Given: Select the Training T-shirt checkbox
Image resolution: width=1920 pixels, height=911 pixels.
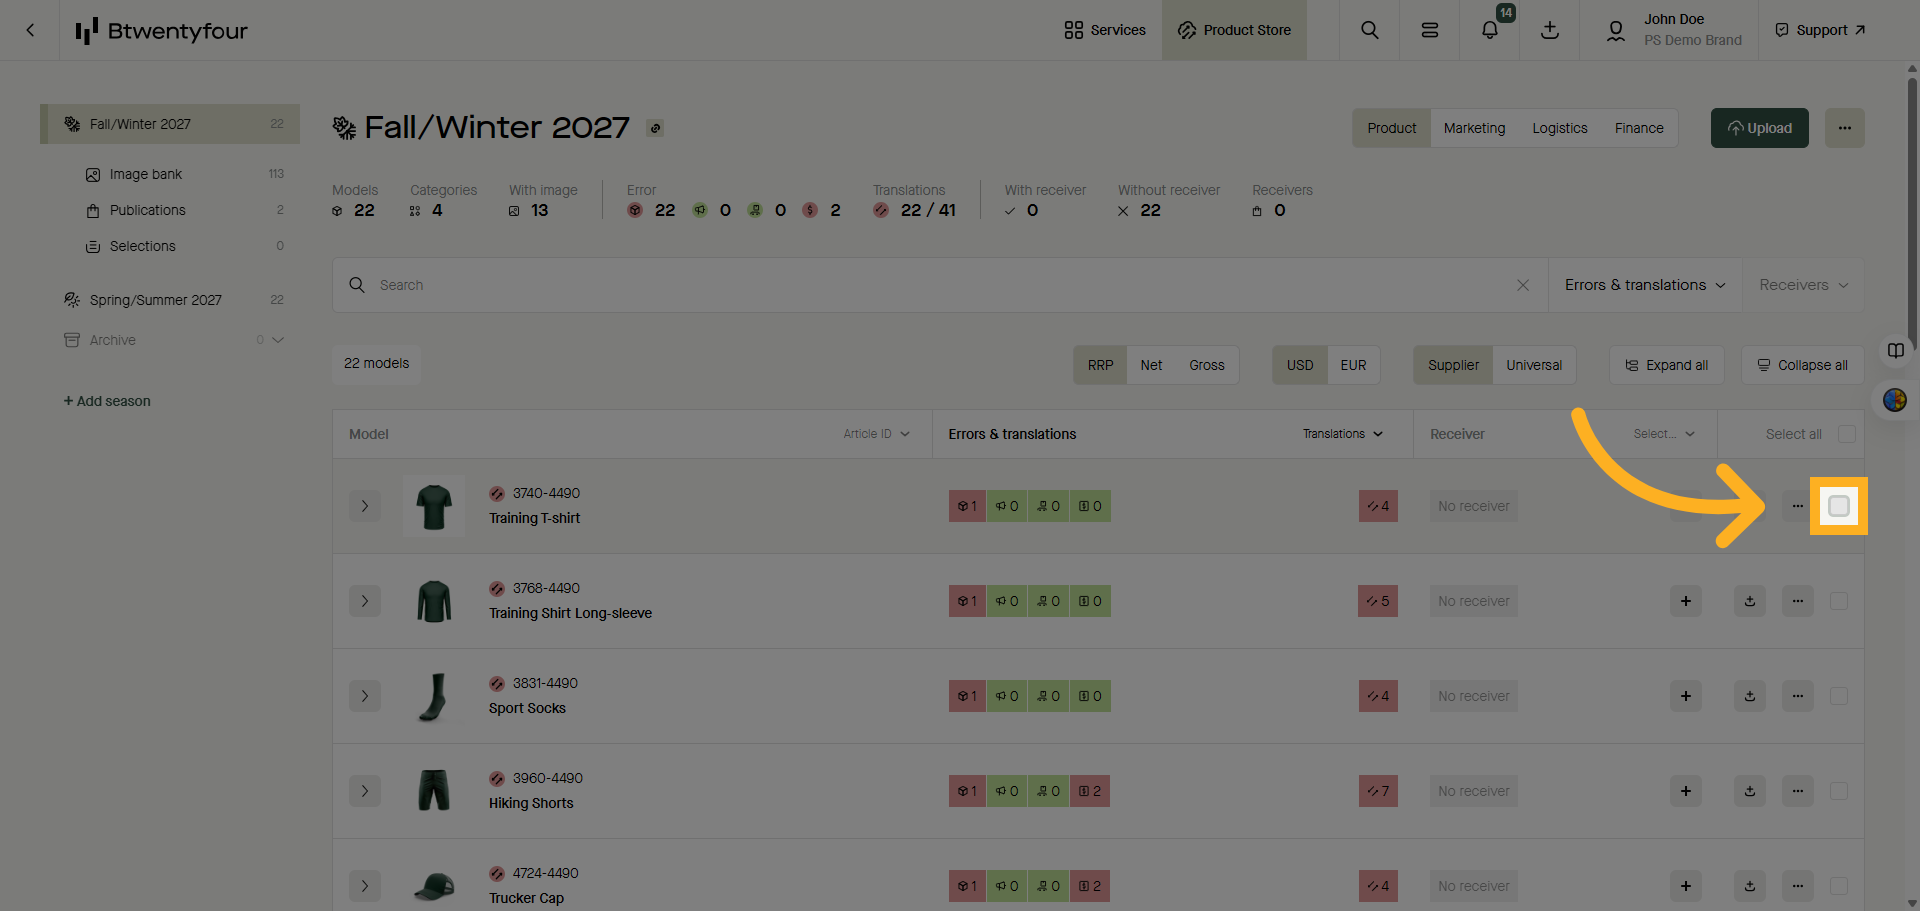Looking at the screenshot, I should 1839,506.
